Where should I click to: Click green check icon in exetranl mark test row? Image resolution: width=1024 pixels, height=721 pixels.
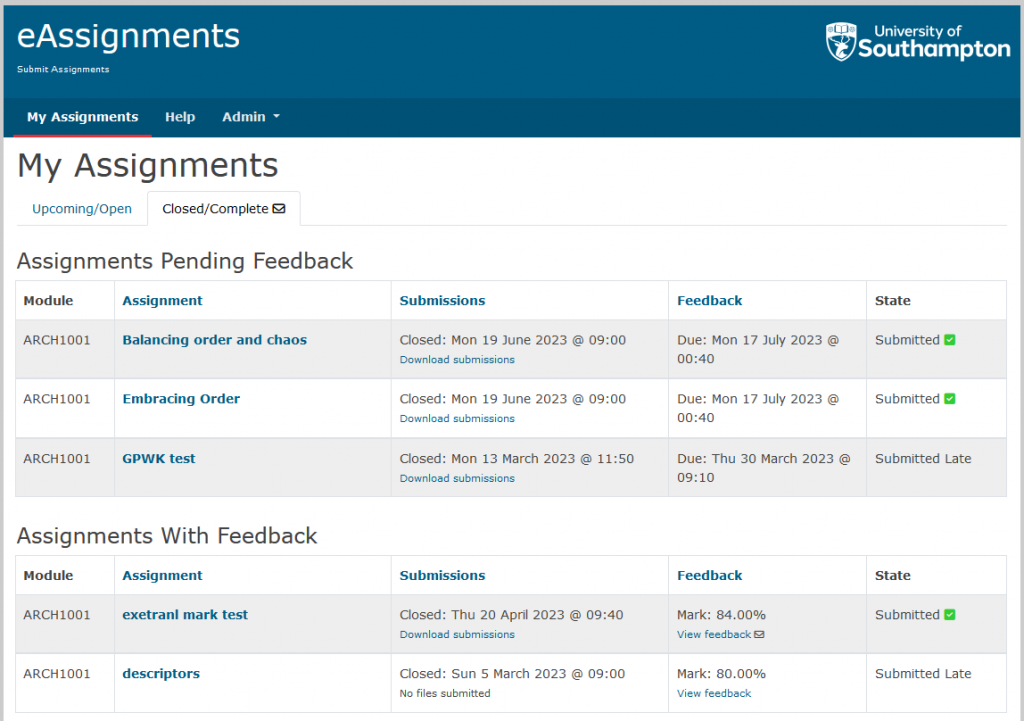click(950, 615)
